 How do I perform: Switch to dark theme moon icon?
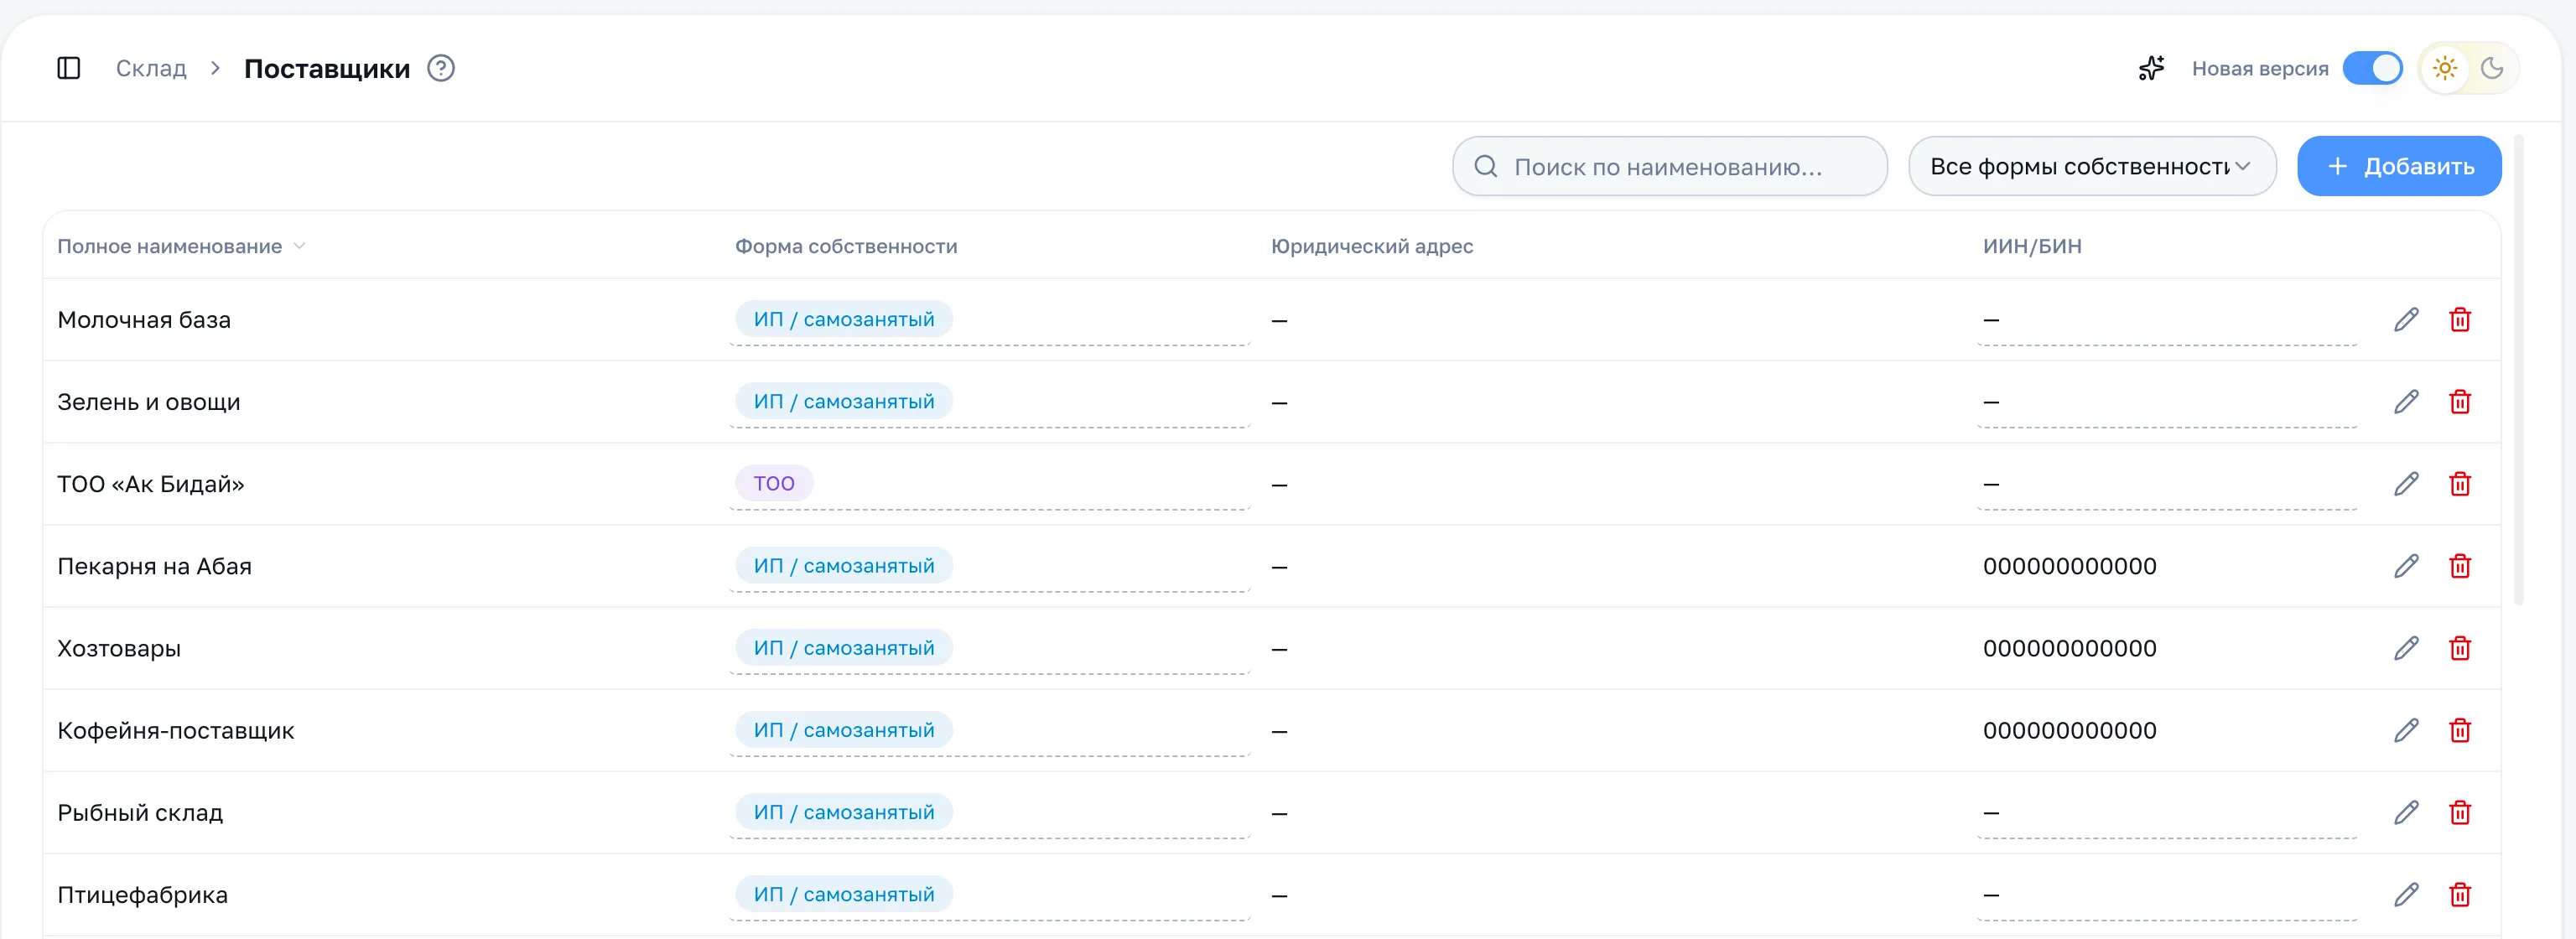coord(2492,68)
